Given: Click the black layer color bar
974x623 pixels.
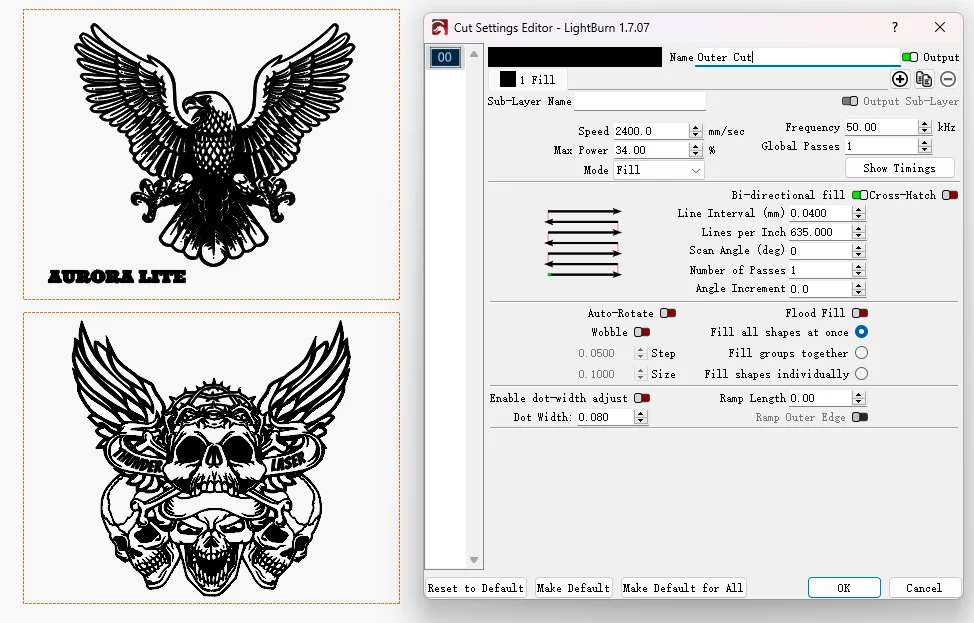Looking at the screenshot, I should (575, 57).
